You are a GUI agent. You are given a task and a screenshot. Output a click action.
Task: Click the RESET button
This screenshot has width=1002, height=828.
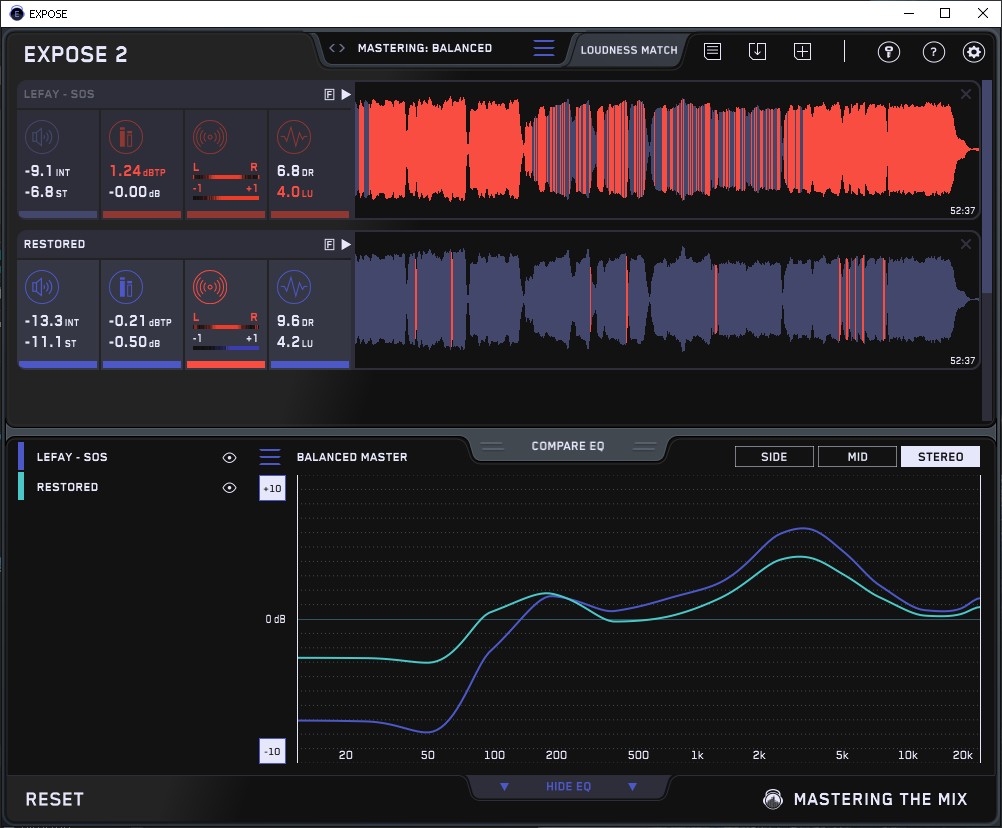[x=54, y=799]
